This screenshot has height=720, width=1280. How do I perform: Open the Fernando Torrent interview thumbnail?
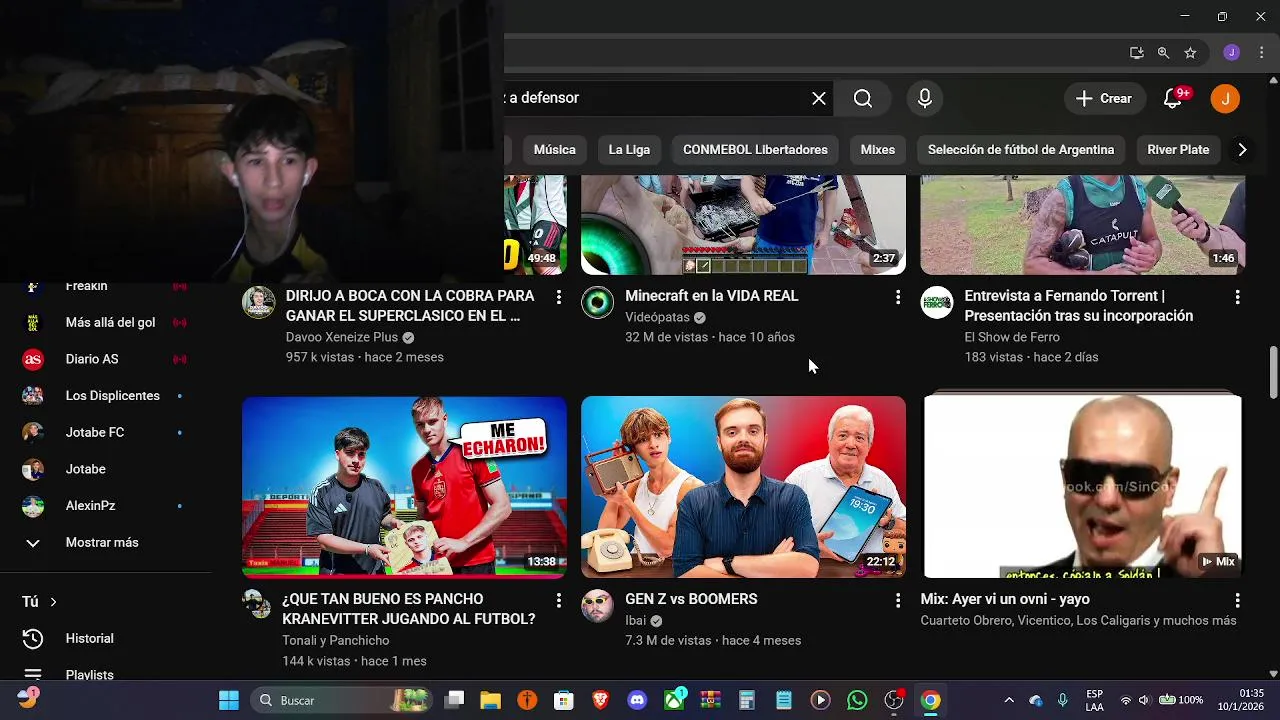(x=1083, y=225)
